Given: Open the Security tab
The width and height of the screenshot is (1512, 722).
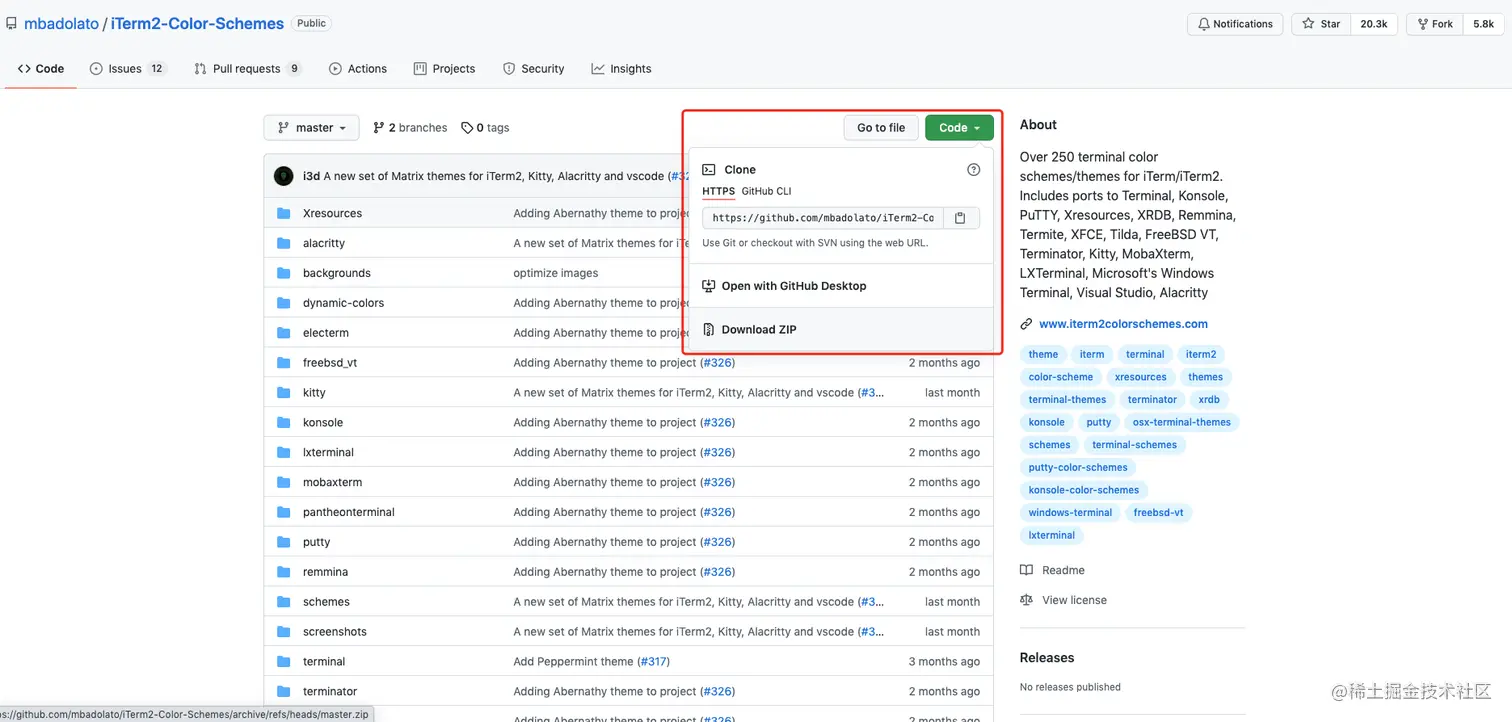Looking at the screenshot, I should click(x=534, y=69).
